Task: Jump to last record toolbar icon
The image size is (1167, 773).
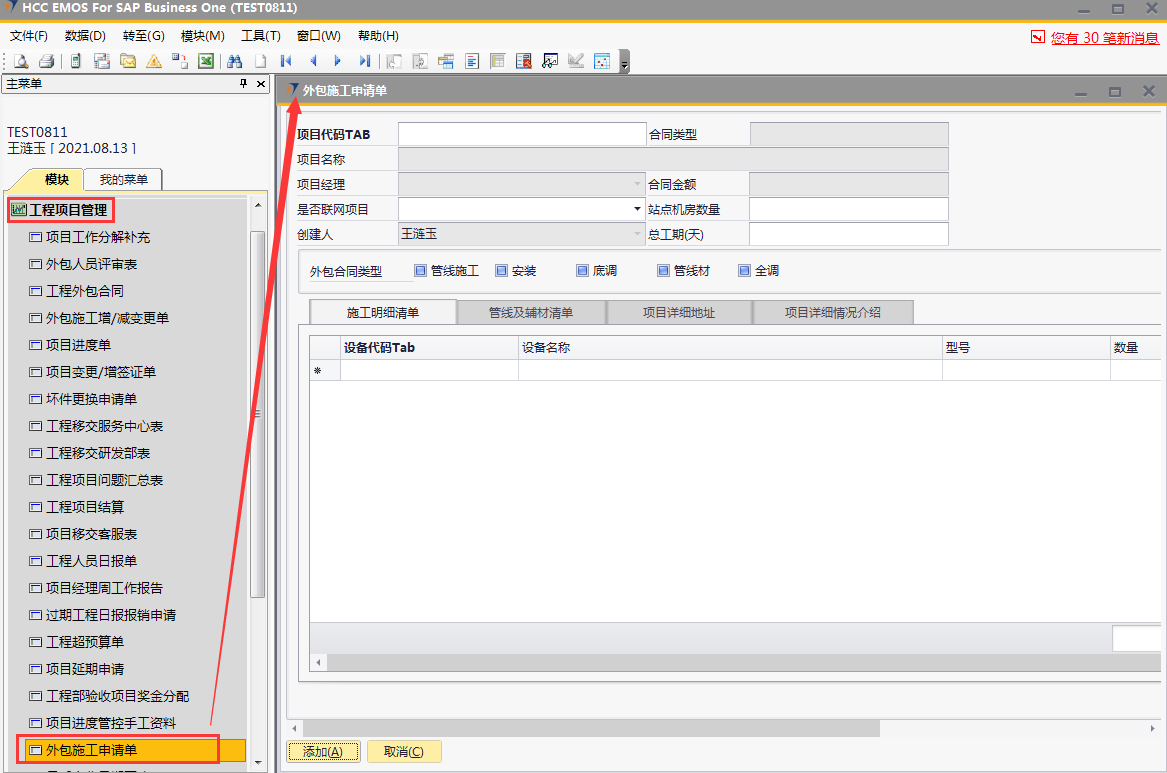Action: [364, 61]
